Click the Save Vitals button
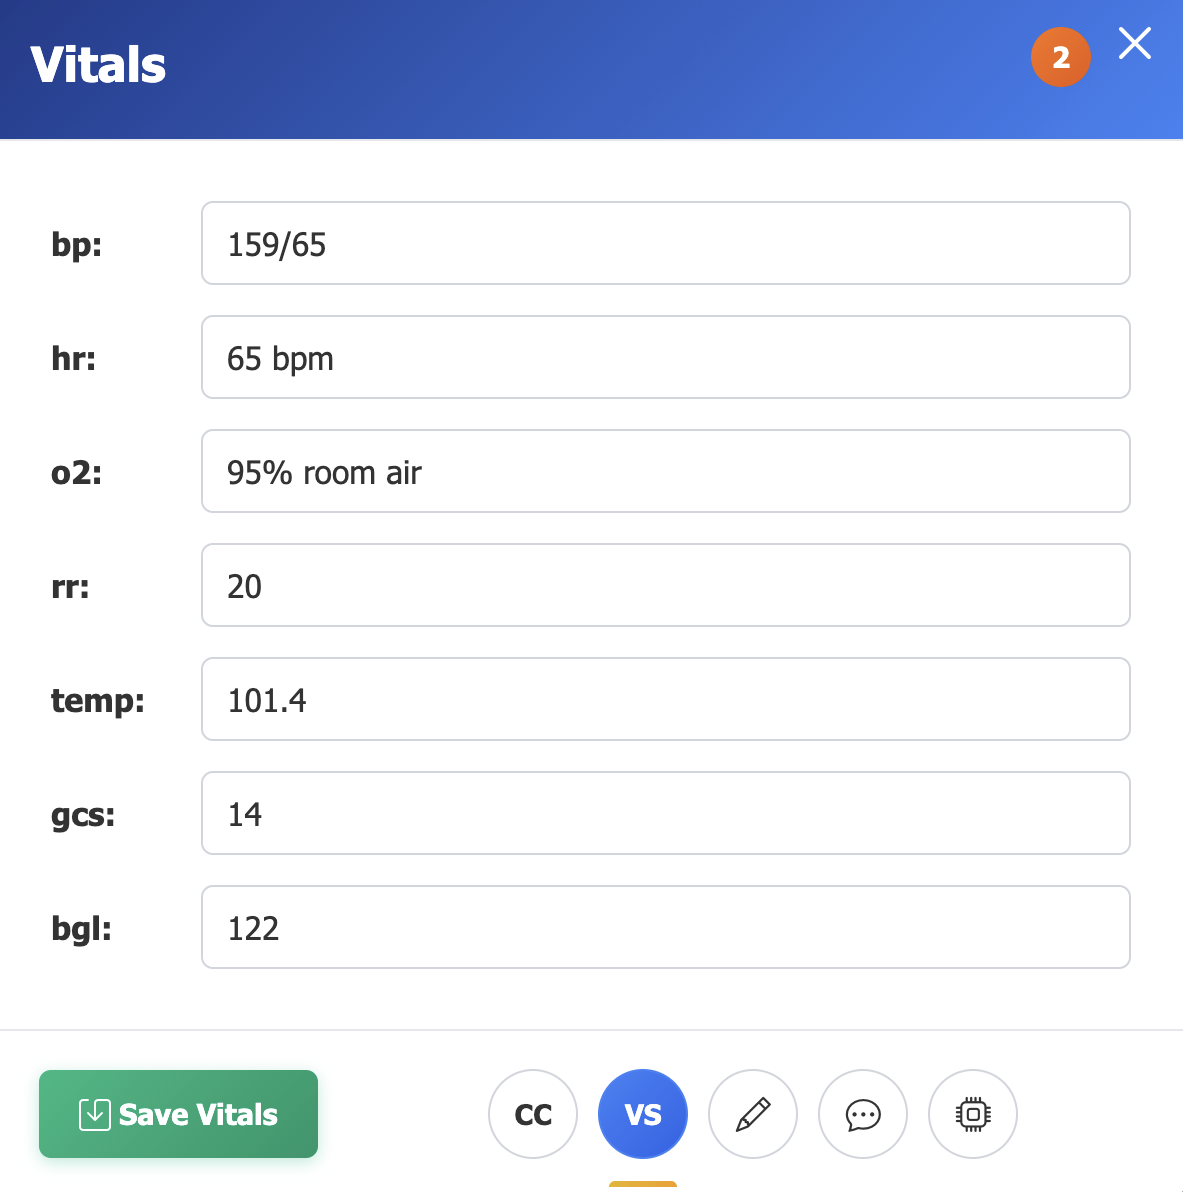The image size is (1183, 1192). (x=178, y=1113)
